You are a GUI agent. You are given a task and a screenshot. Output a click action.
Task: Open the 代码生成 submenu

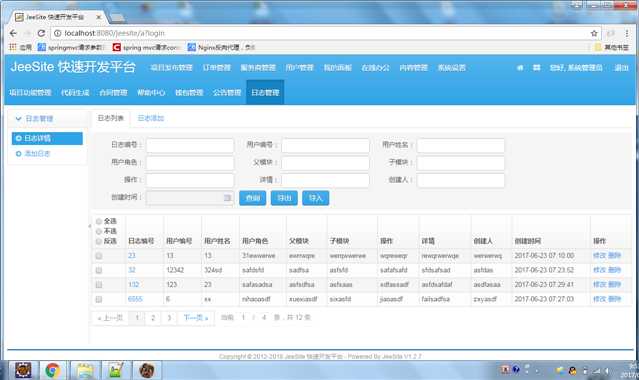click(x=75, y=93)
